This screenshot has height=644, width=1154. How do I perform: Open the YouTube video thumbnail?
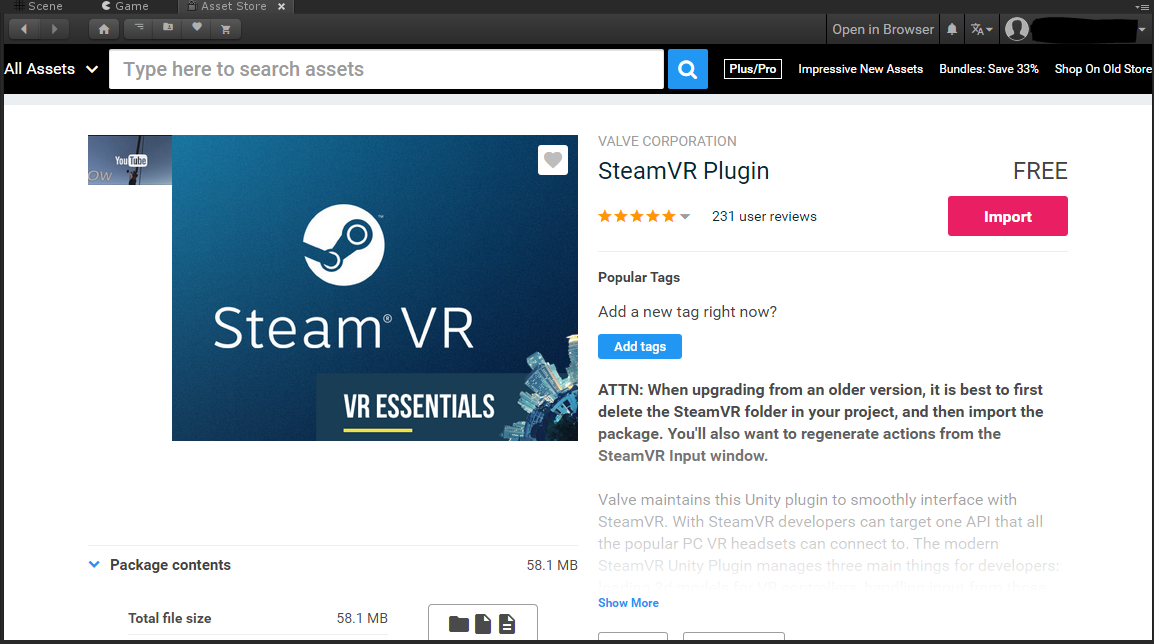coord(130,160)
